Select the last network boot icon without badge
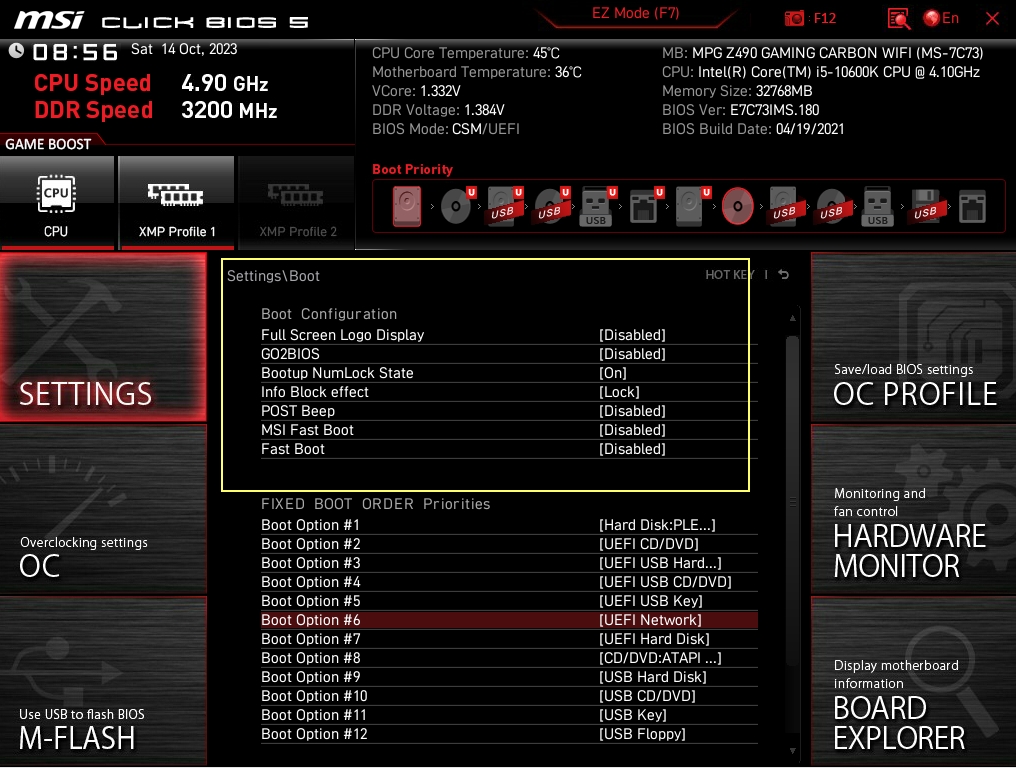 [x=973, y=207]
